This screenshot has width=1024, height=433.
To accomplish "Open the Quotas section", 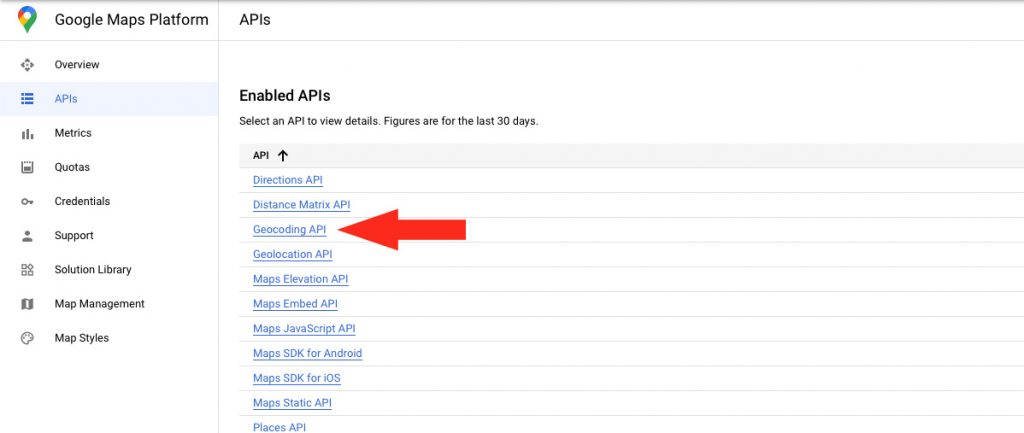I will (x=72, y=167).
